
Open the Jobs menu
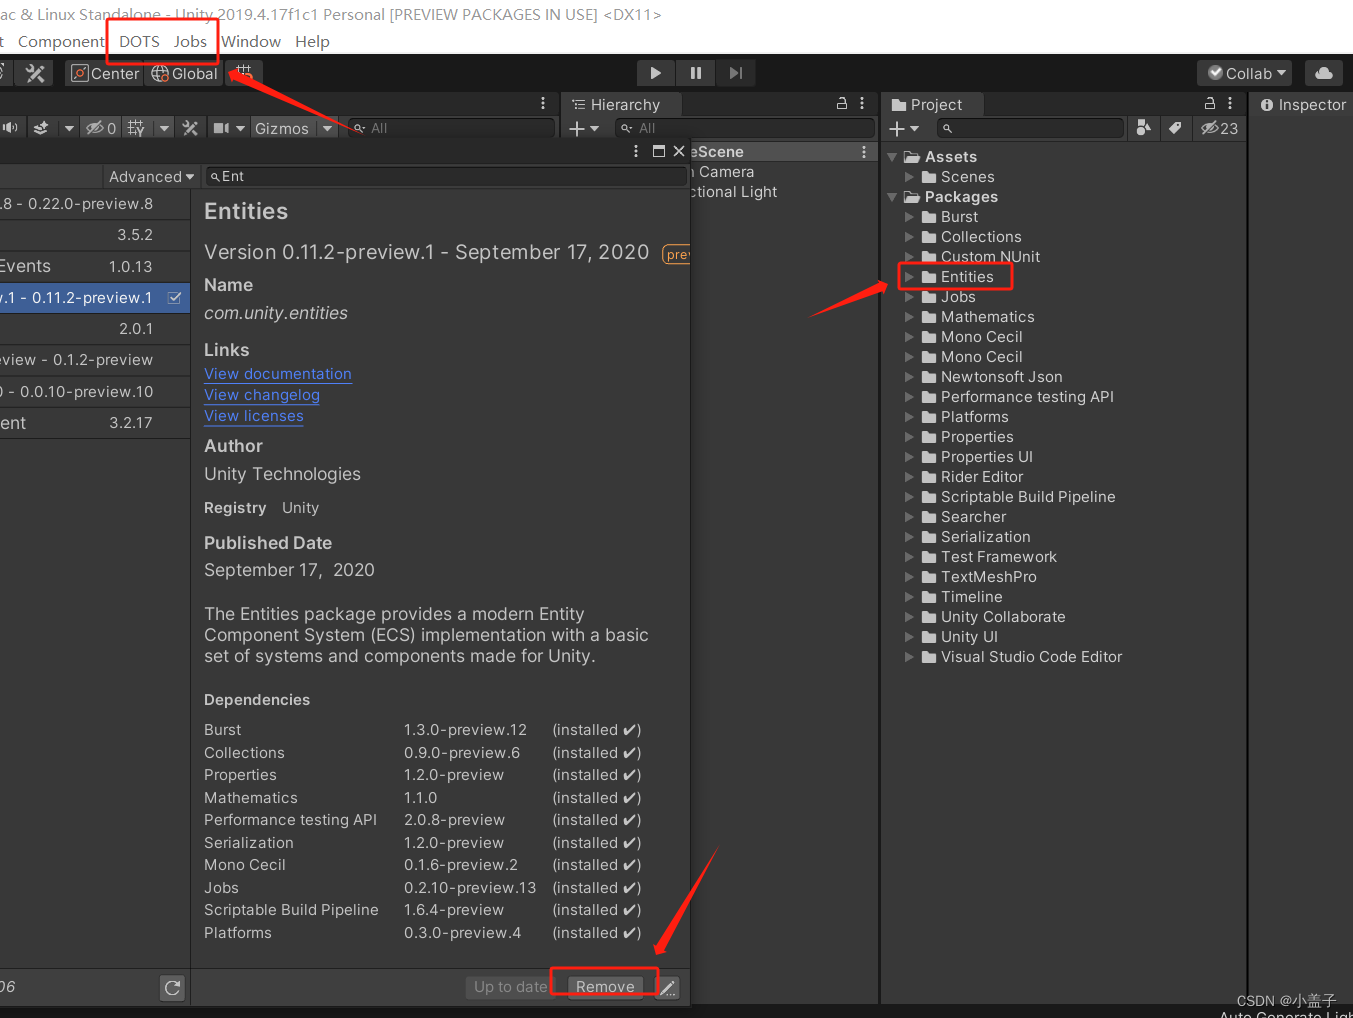pyautogui.click(x=190, y=41)
